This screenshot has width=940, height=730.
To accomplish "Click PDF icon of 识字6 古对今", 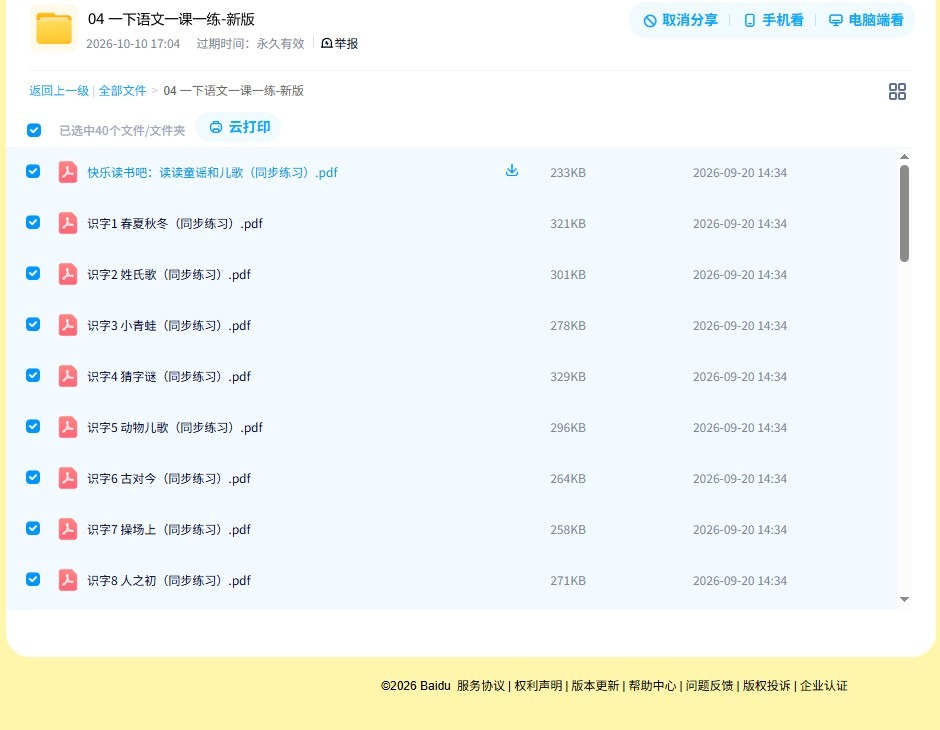I will [x=68, y=478].
